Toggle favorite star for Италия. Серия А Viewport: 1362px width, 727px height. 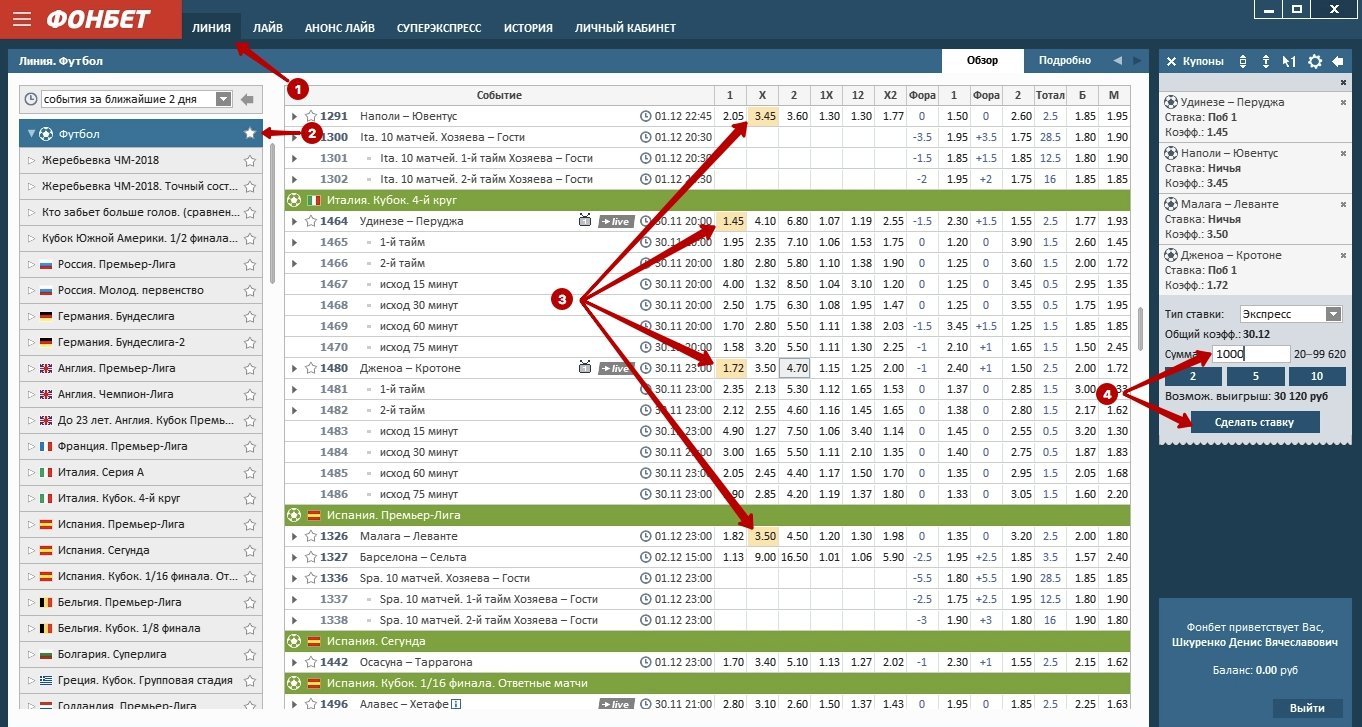[x=250, y=472]
